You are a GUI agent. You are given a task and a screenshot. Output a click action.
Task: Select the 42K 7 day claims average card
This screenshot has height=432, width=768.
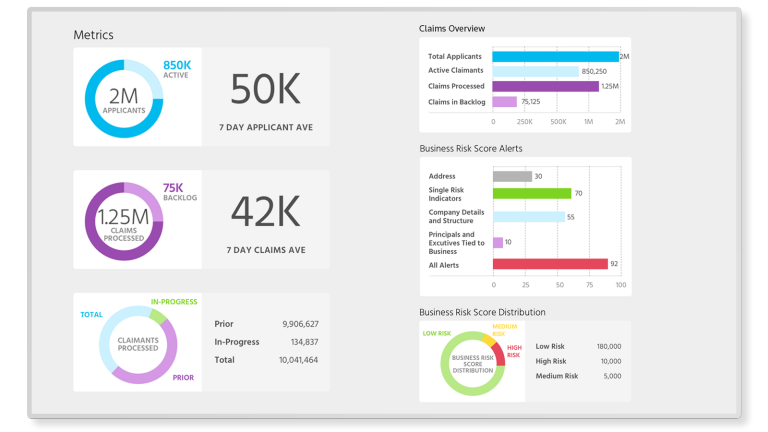pos(265,220)
